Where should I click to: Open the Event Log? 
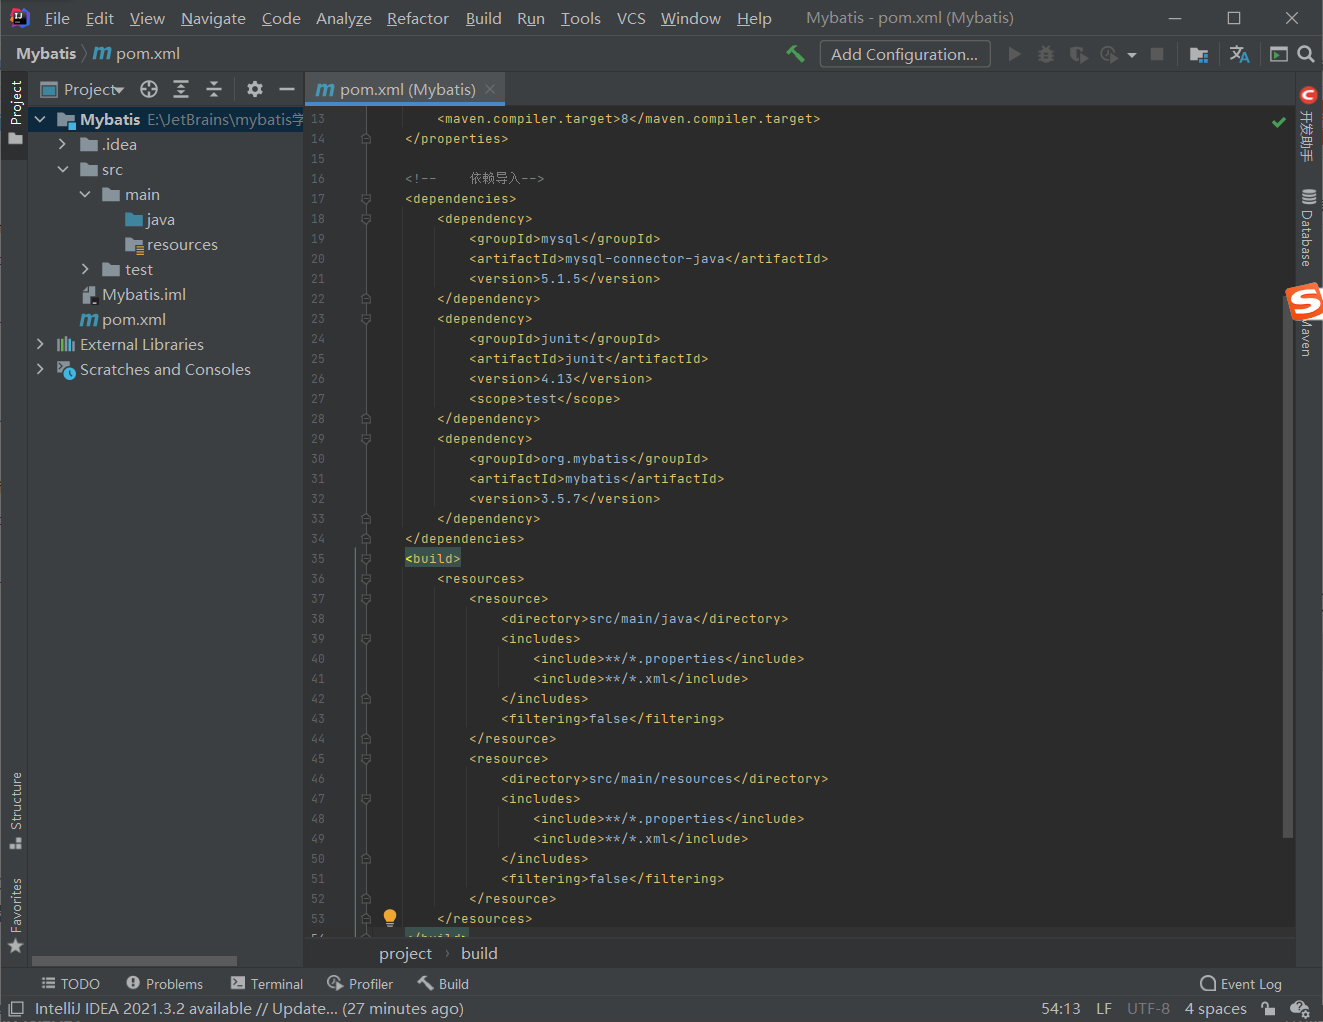click(x=1240, y=984)
